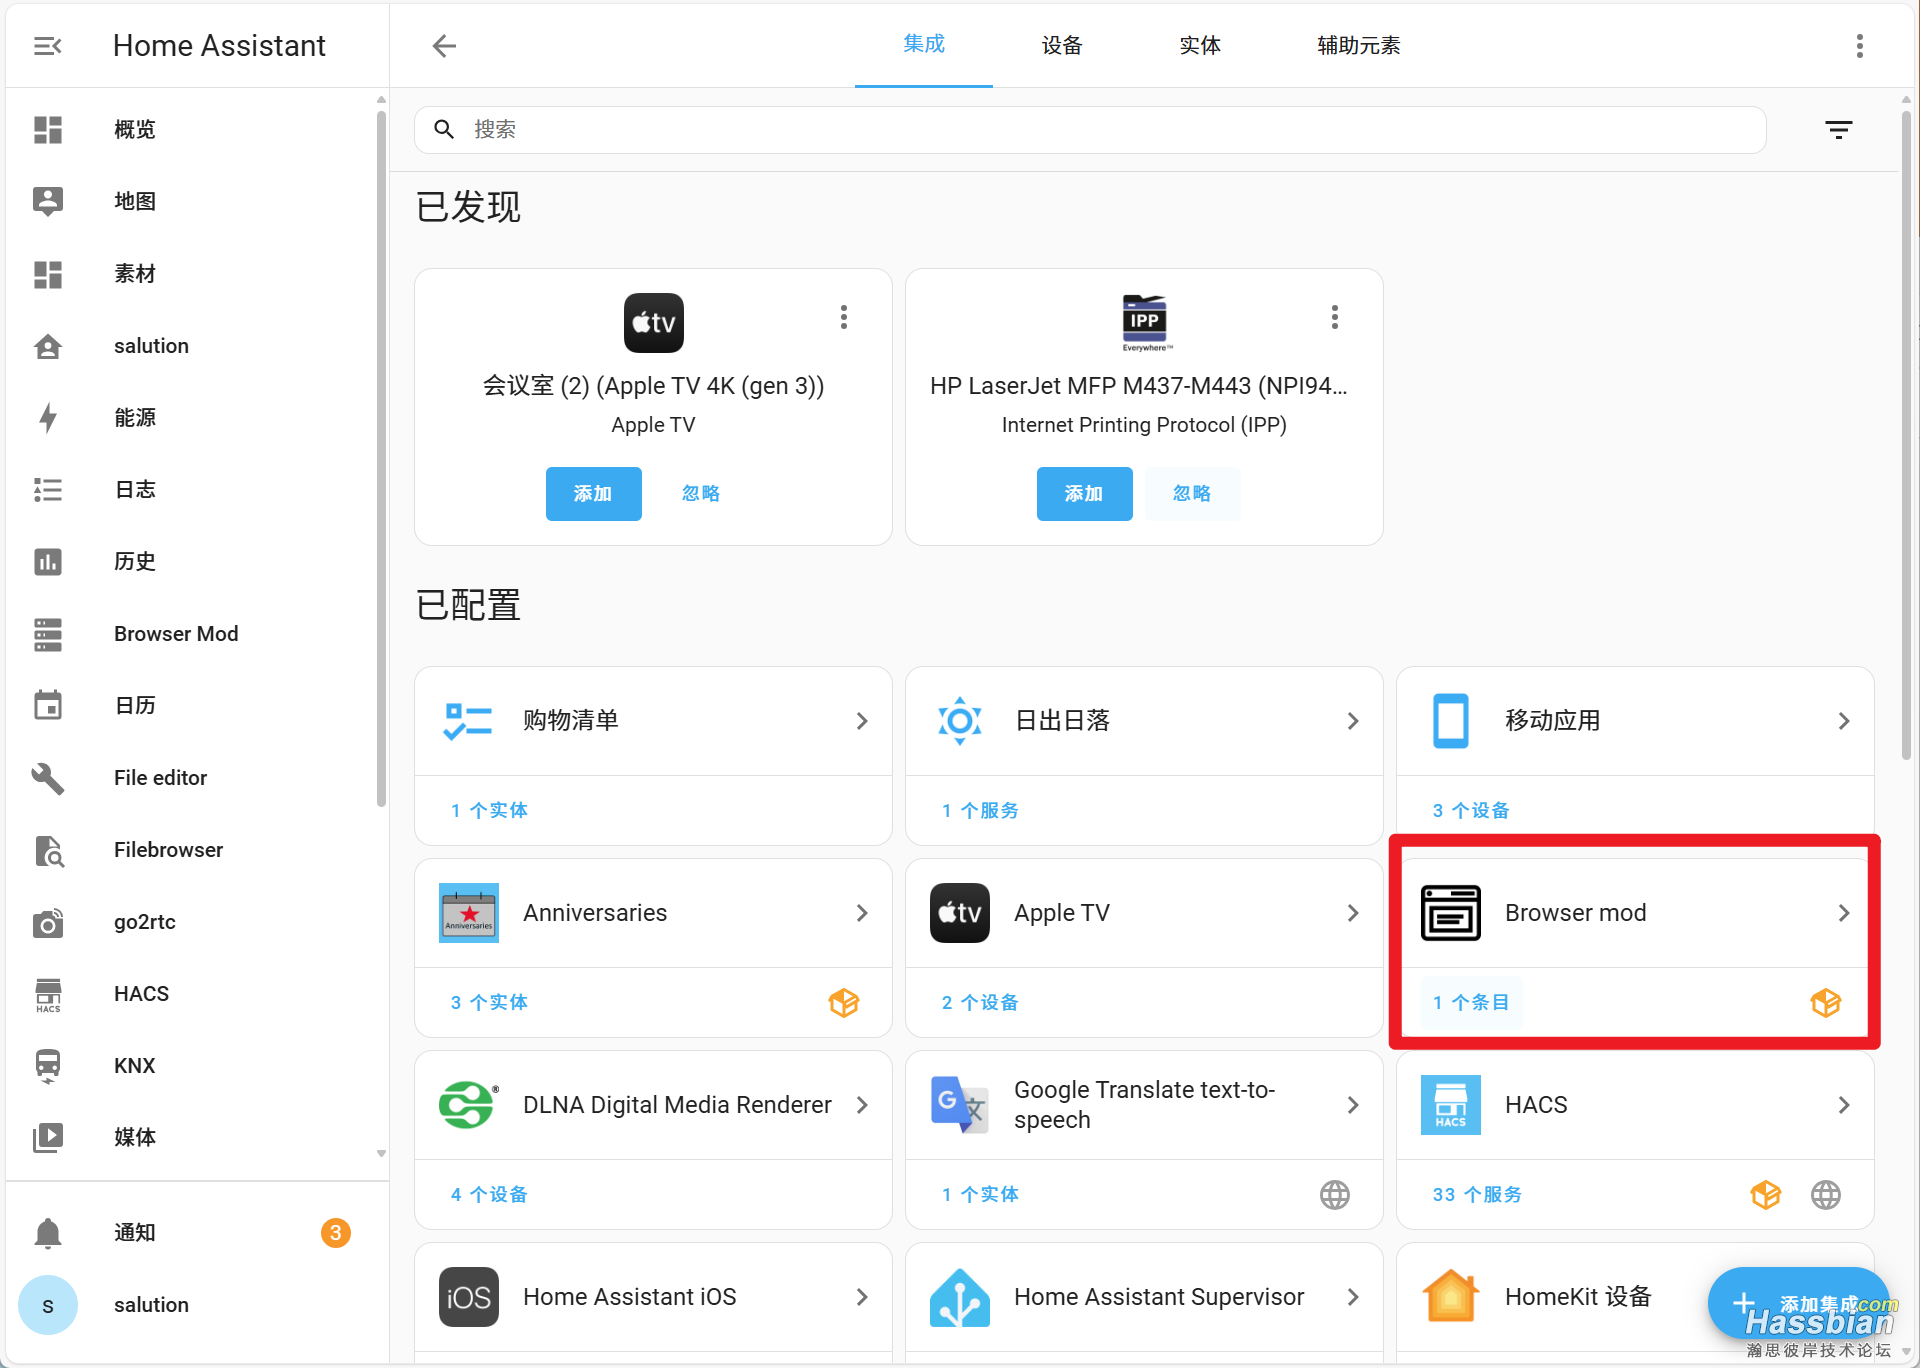Click cloud globe icon on Google Translate card
Viewport: 1920px width, 1368px height.
(1335, 1195)
